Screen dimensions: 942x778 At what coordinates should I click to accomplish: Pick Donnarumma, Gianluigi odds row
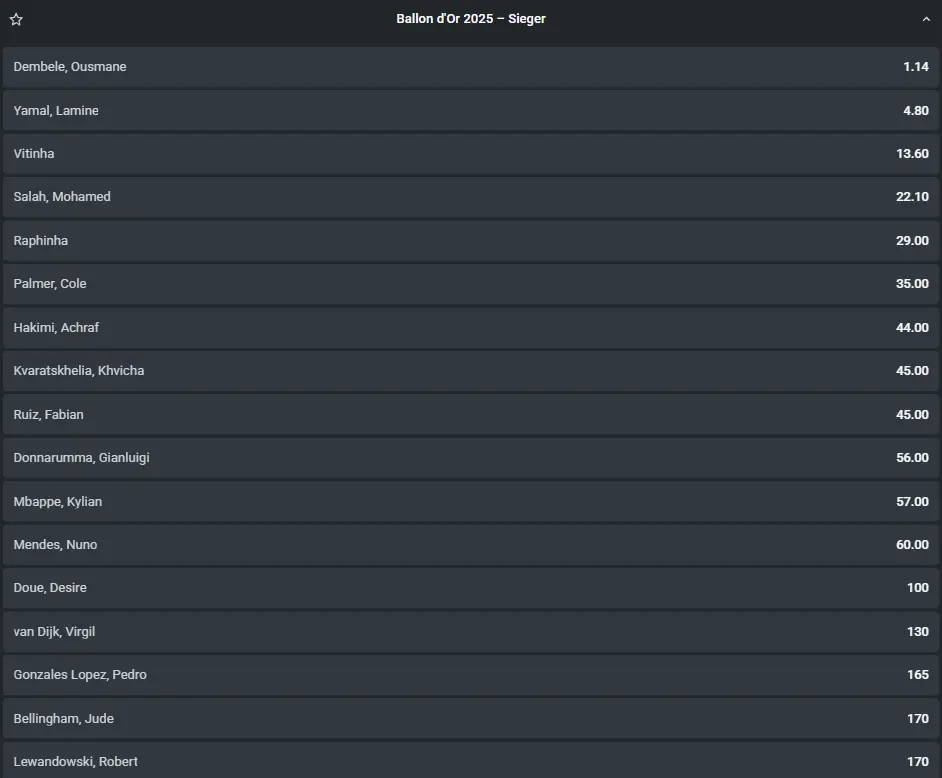point(471,458)
